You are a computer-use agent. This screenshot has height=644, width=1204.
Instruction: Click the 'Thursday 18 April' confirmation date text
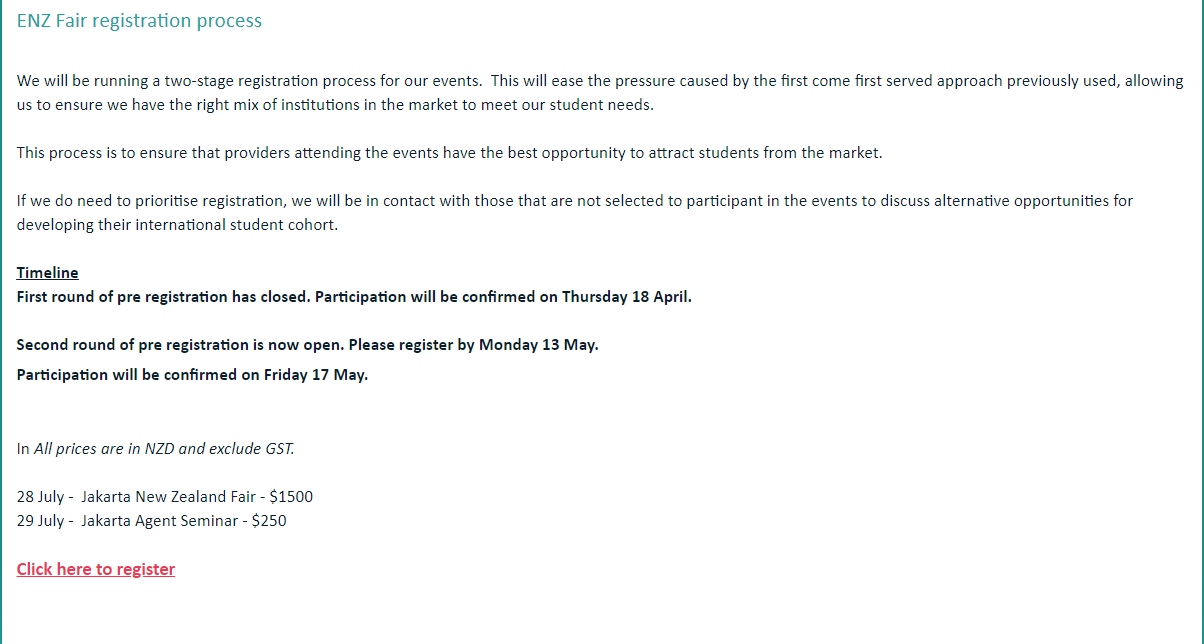(x=625, y=297)
